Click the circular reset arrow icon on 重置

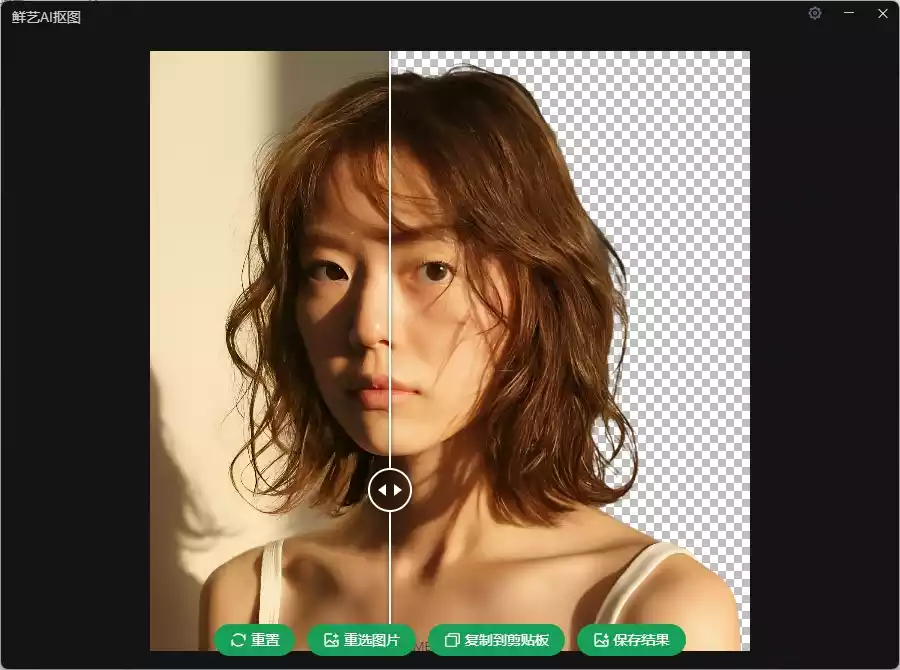pos(238,640)
